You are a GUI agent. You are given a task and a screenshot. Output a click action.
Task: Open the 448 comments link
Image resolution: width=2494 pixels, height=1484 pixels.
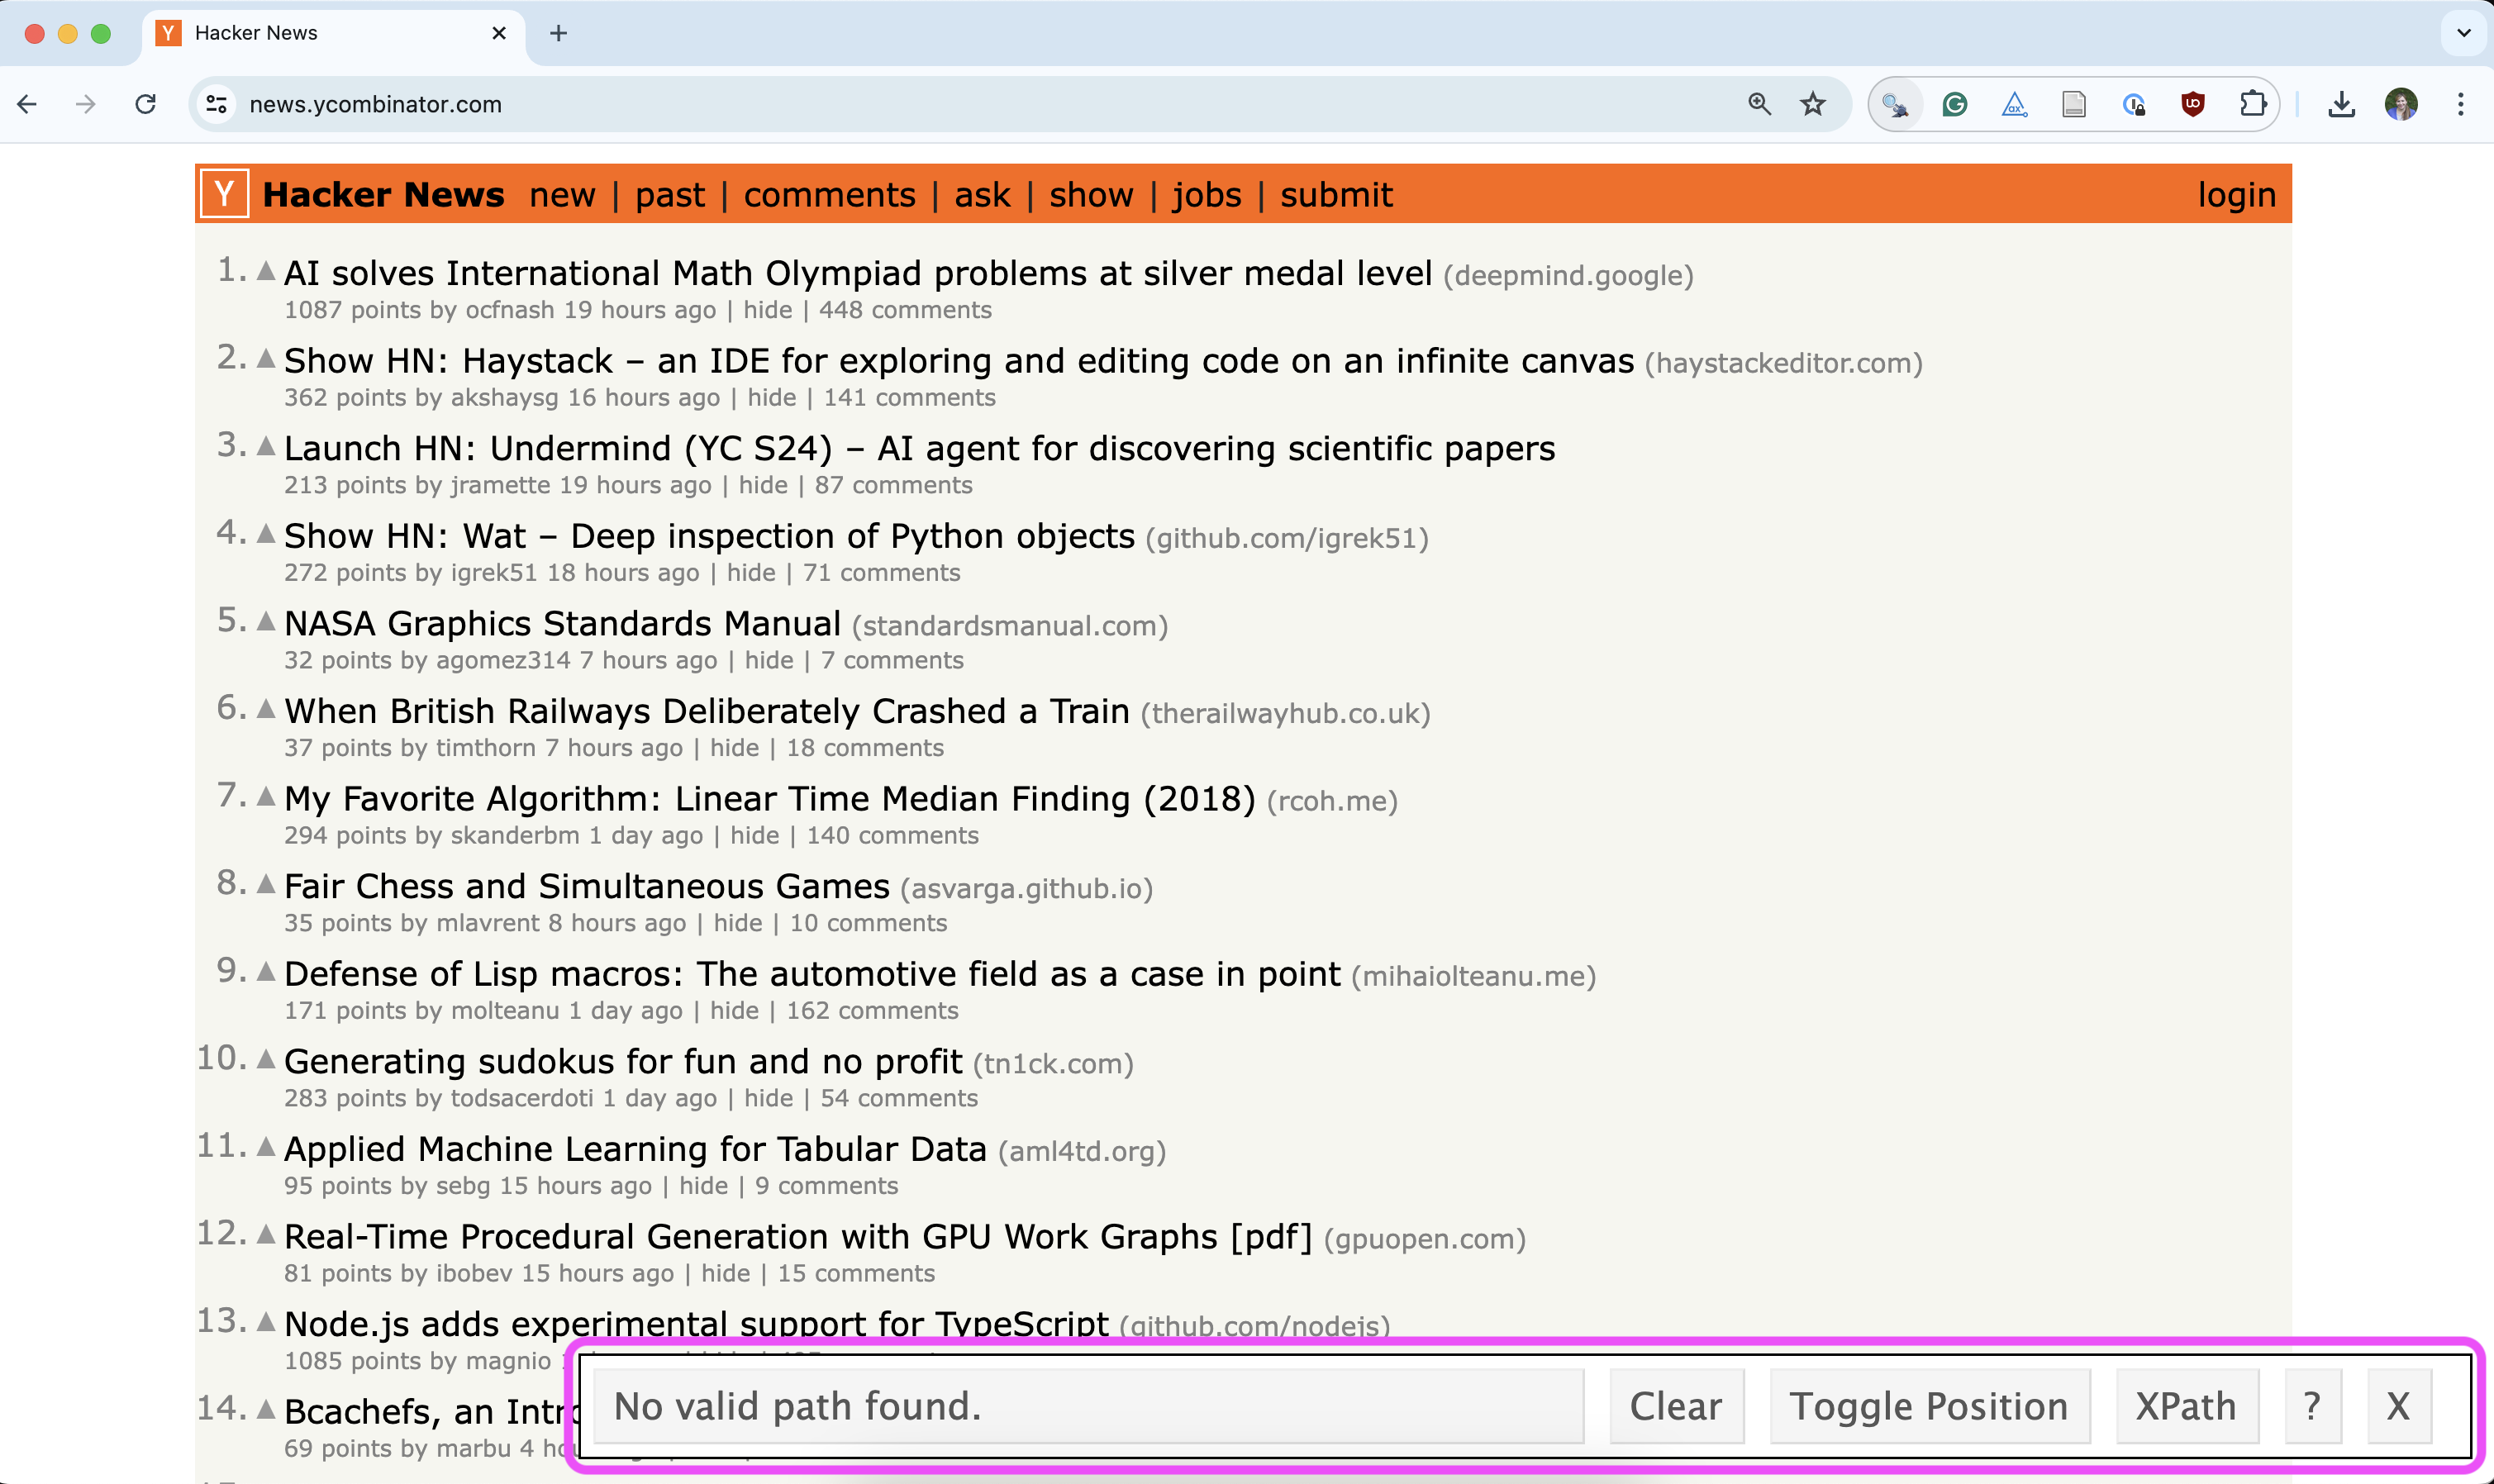pos(905,310)
